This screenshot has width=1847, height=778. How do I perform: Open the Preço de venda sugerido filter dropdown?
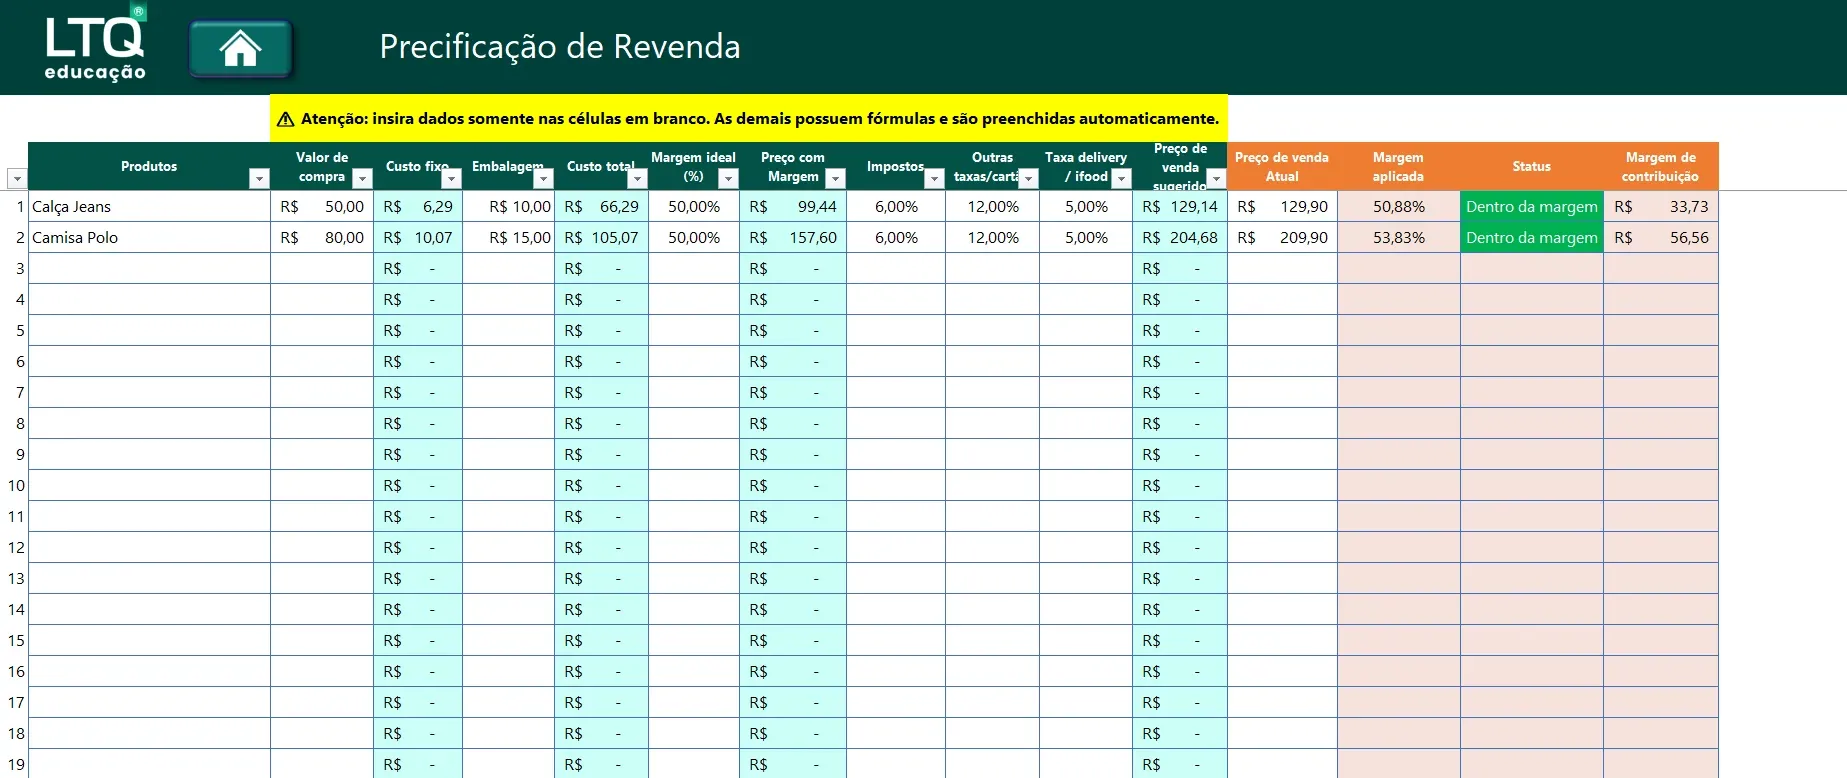tap(1216, 178)
